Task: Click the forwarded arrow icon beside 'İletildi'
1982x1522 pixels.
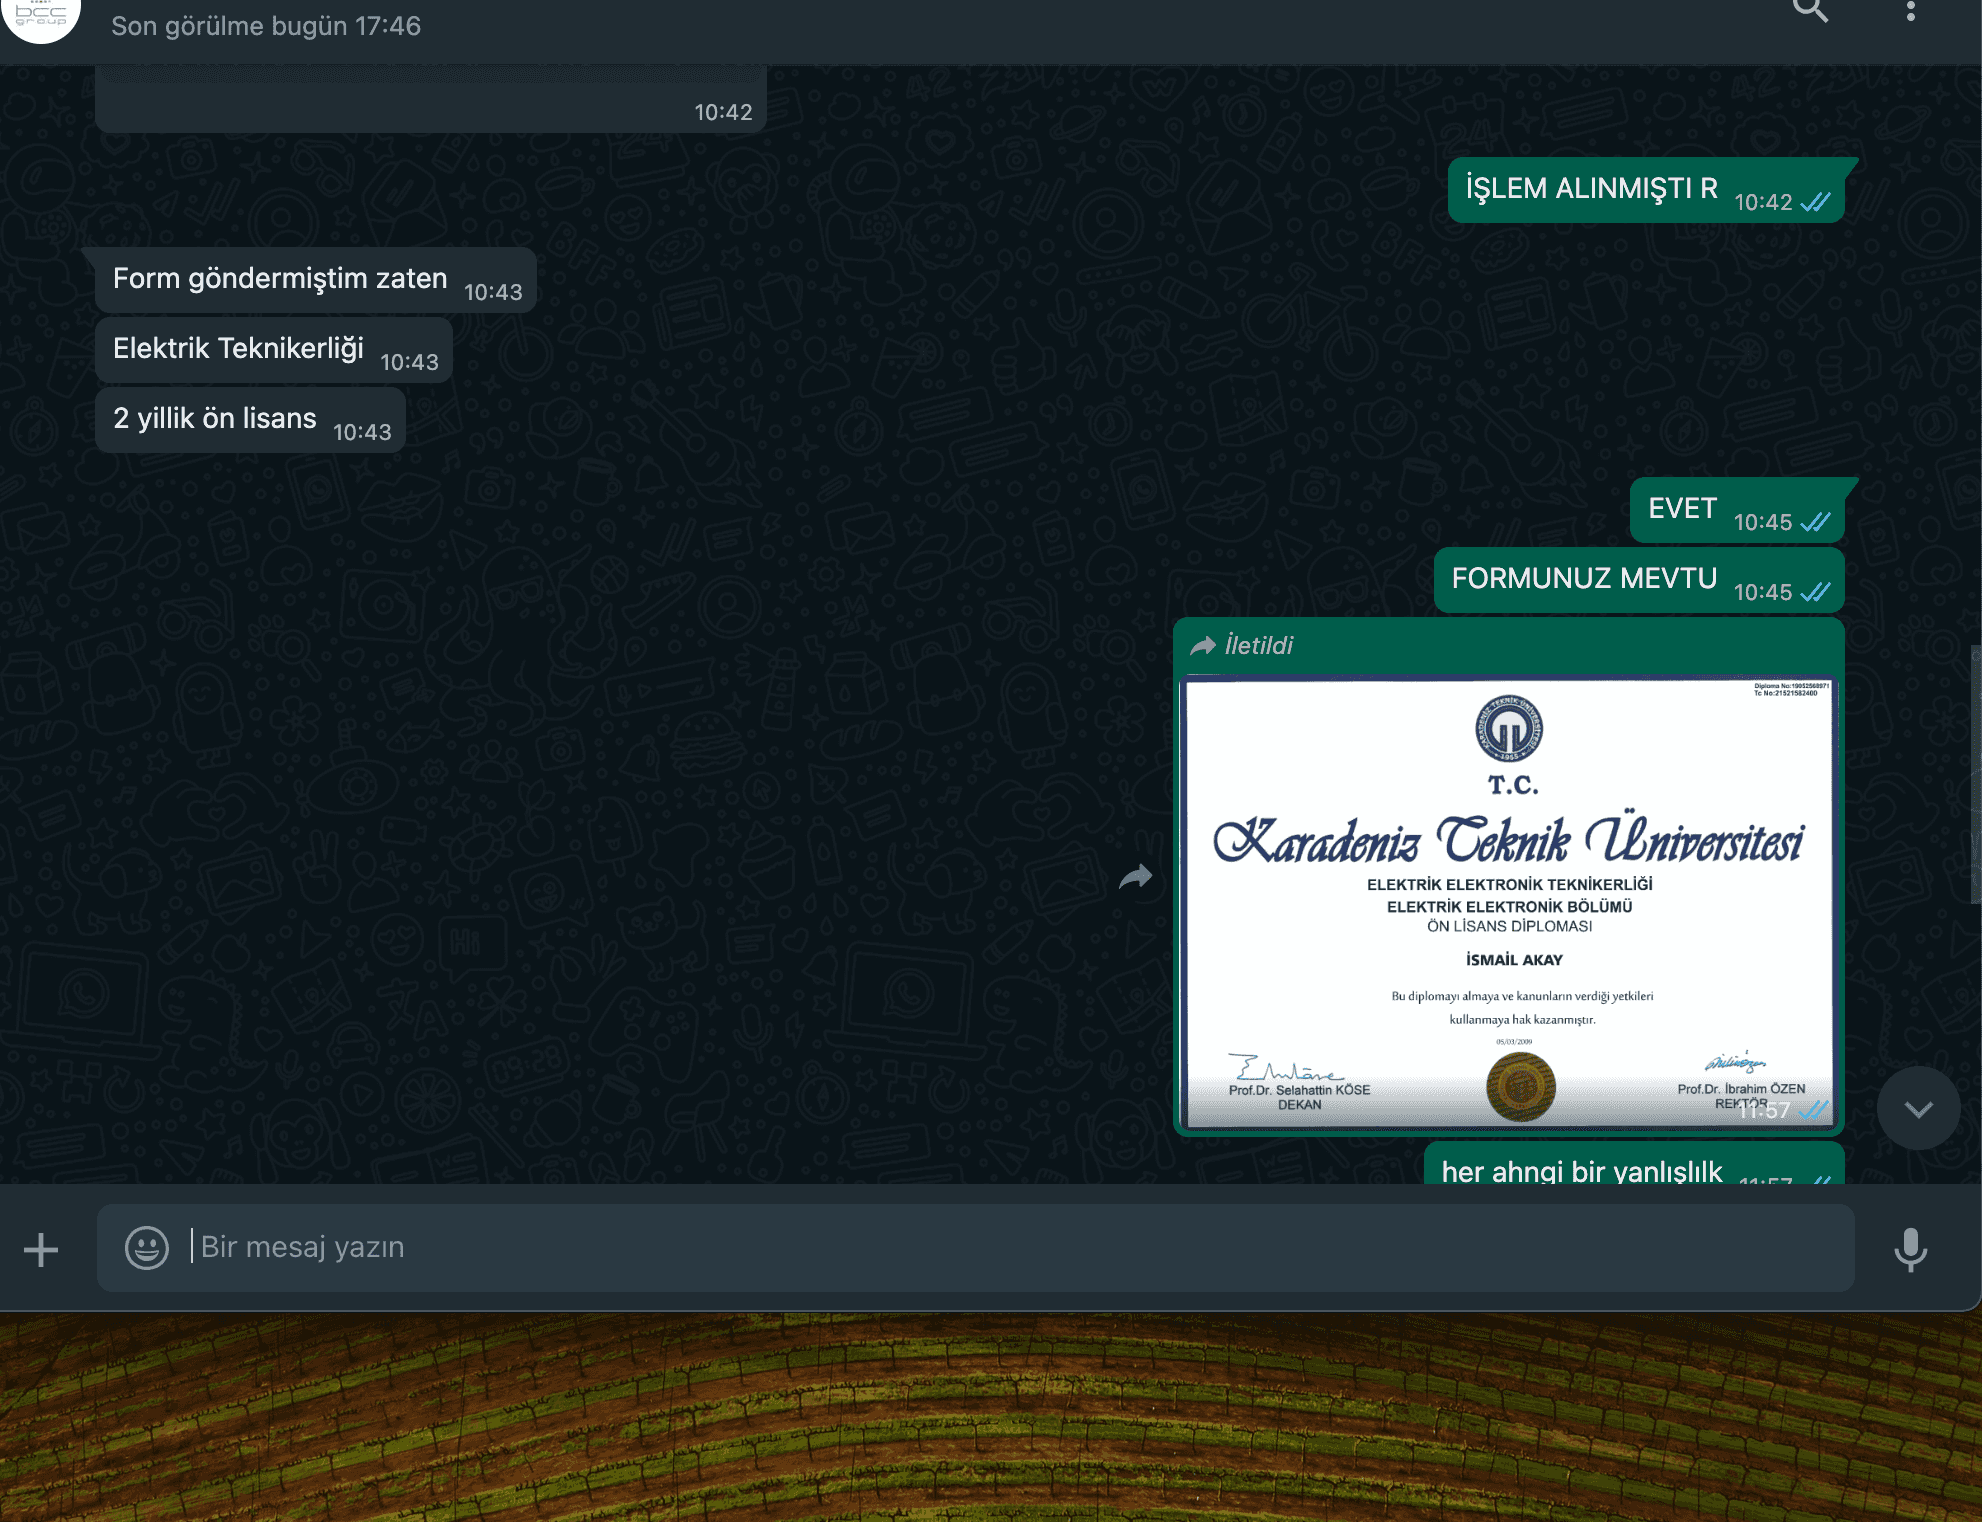Action: click(1203, 646)
